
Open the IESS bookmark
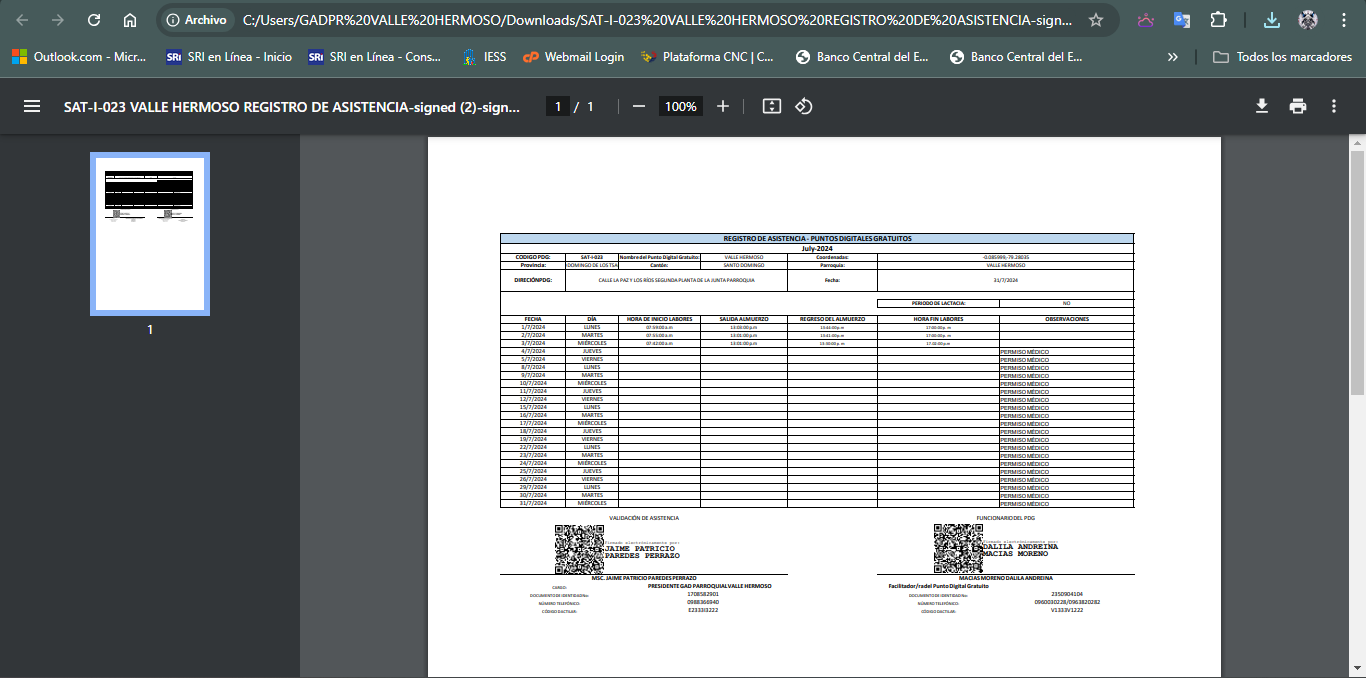tap(484, 57)
